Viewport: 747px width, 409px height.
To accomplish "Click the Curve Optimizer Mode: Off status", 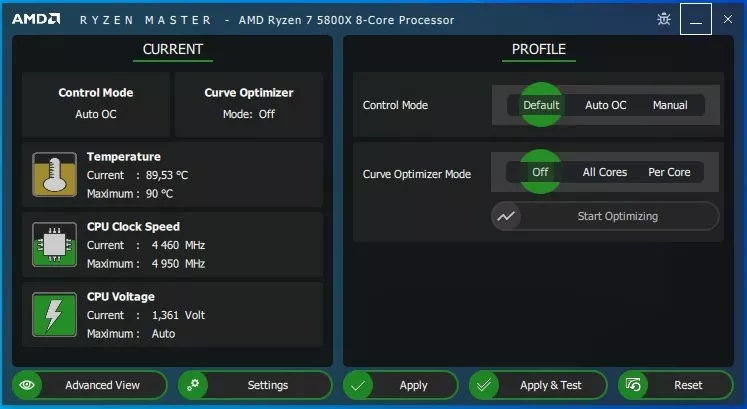I will point(249,114).
